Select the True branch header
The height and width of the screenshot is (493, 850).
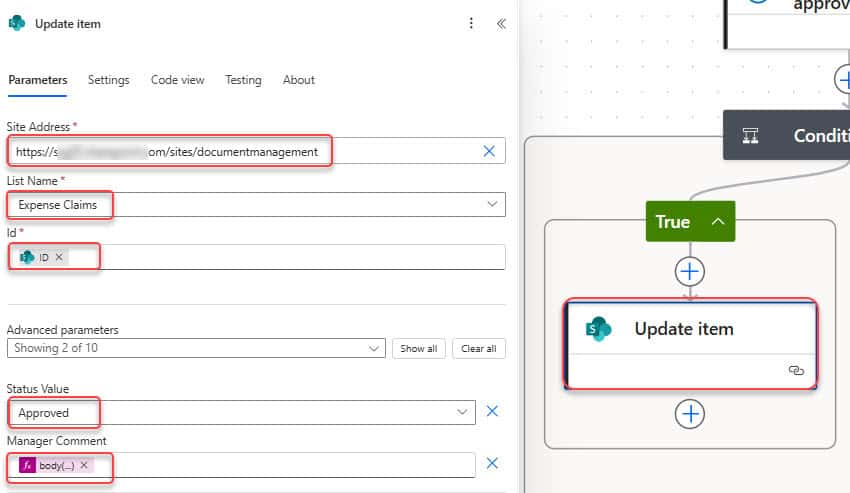tap(690, 221)
